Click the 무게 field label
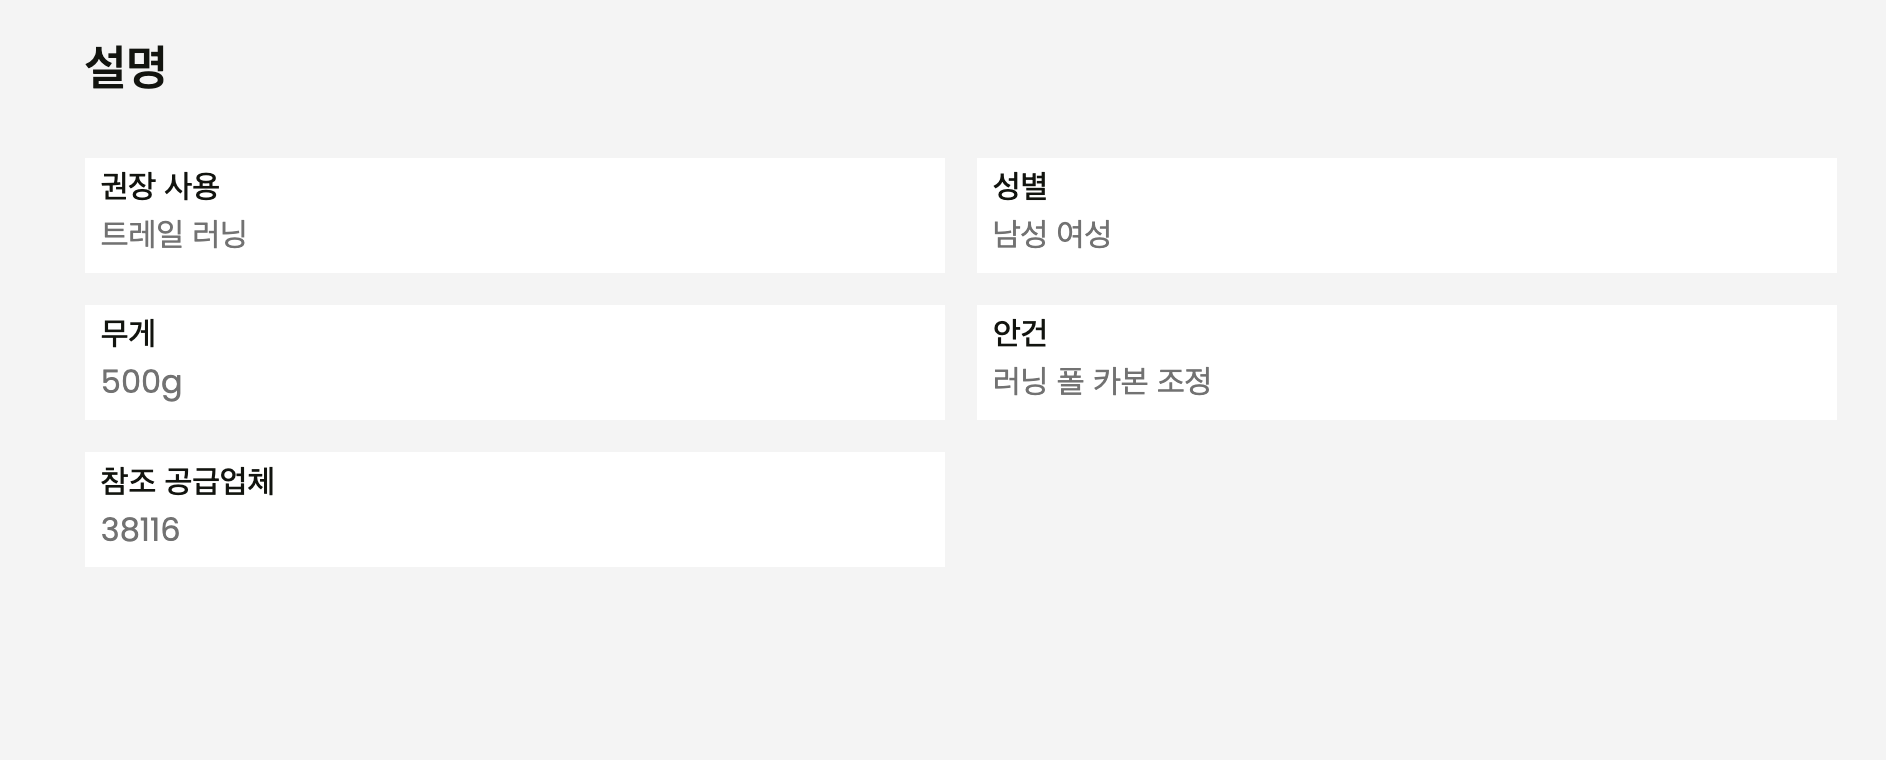The width and height of the screenshot is (1886, 760). (x=128, y=333)
